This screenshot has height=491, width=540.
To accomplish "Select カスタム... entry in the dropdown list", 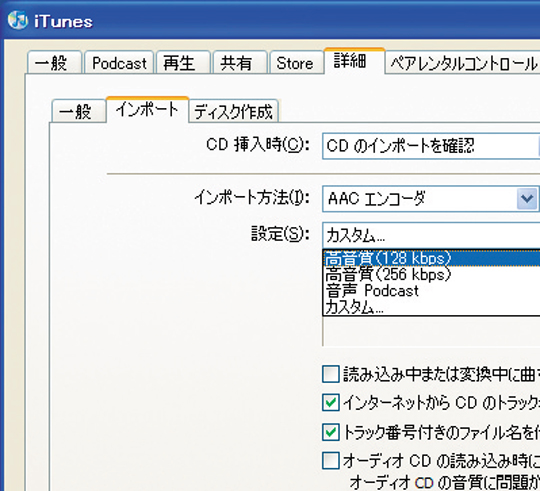I will tap(432, 306).
